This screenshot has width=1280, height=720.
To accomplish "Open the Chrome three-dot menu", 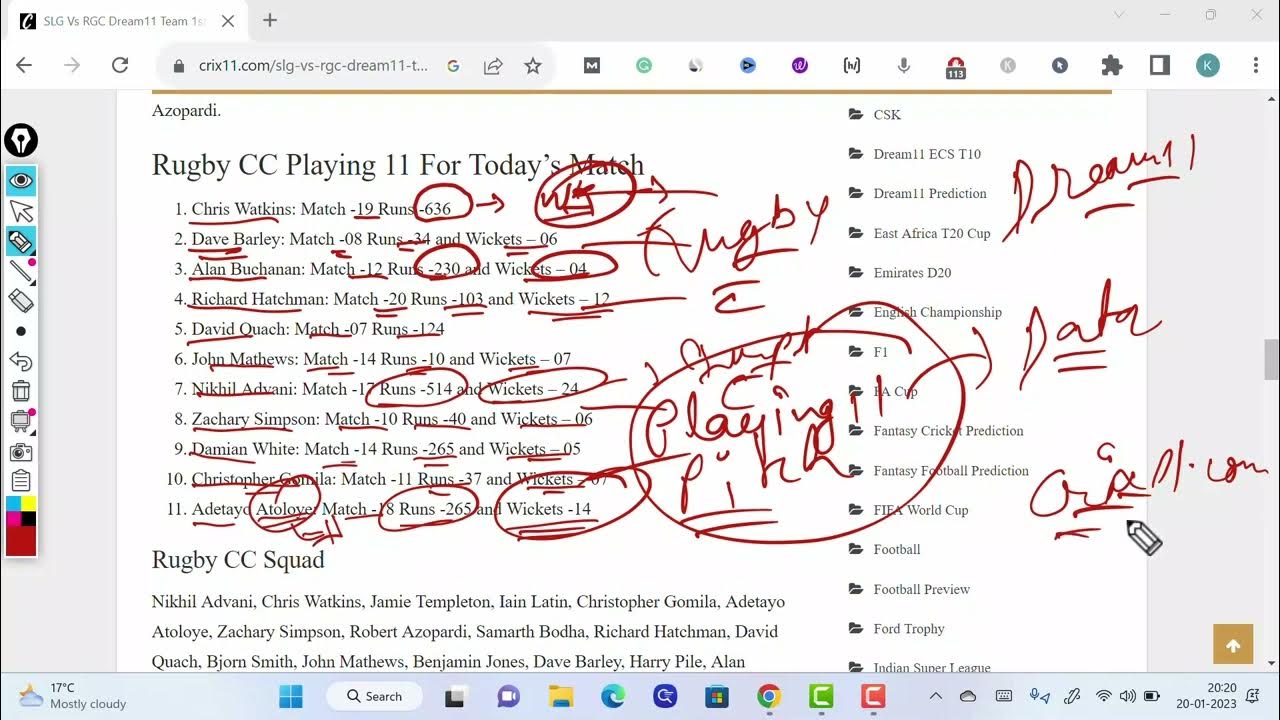I will coord(1256,65).
